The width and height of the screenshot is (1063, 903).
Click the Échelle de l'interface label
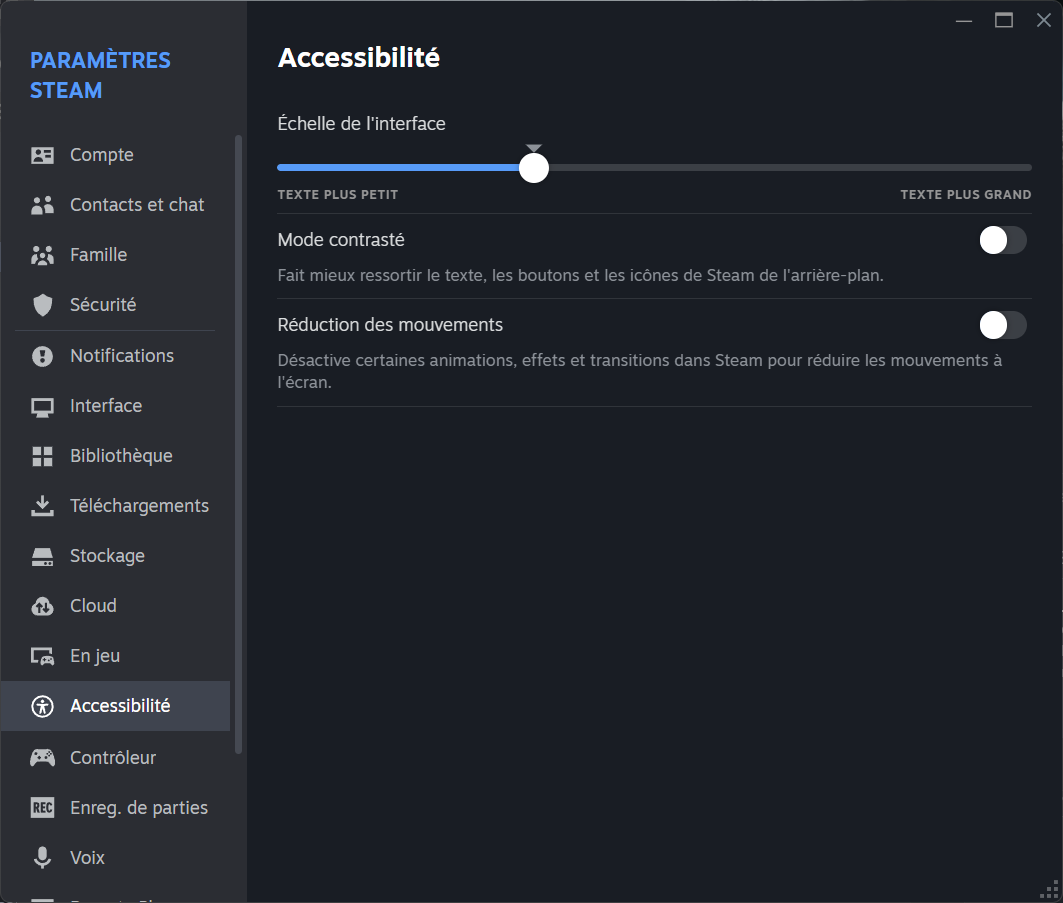click(361, 124)
